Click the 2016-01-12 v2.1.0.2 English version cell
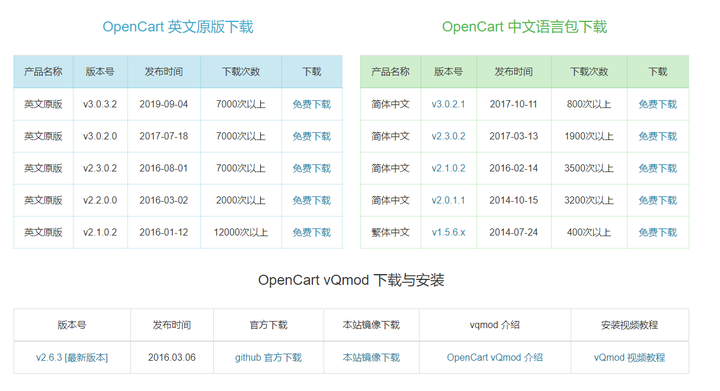The height and width of the screenshot is (391, 720). pyautogui.click(x=100, y=233)
